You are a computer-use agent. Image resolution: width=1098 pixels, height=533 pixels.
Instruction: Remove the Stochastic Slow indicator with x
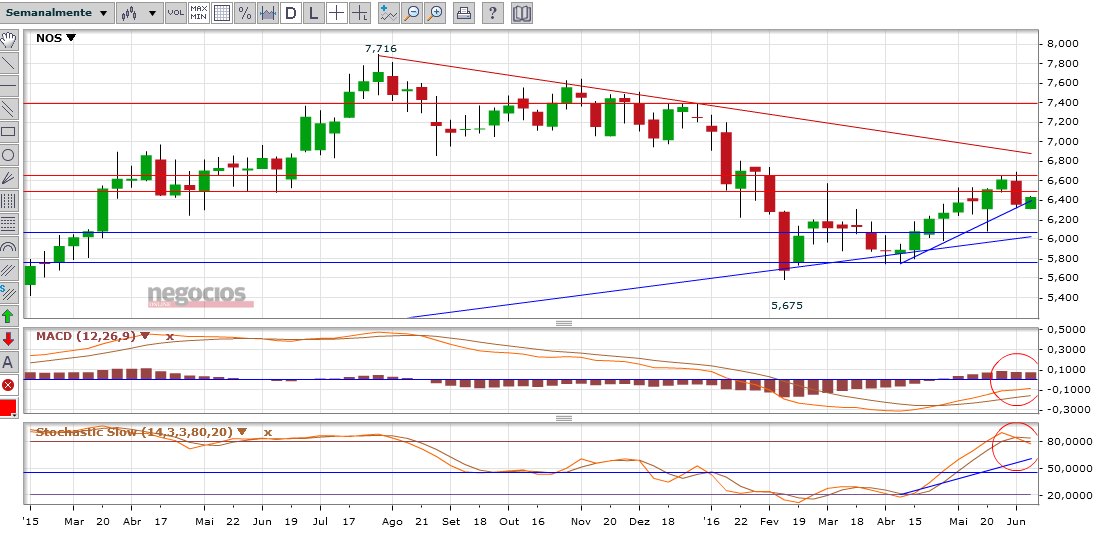point(267,433)
